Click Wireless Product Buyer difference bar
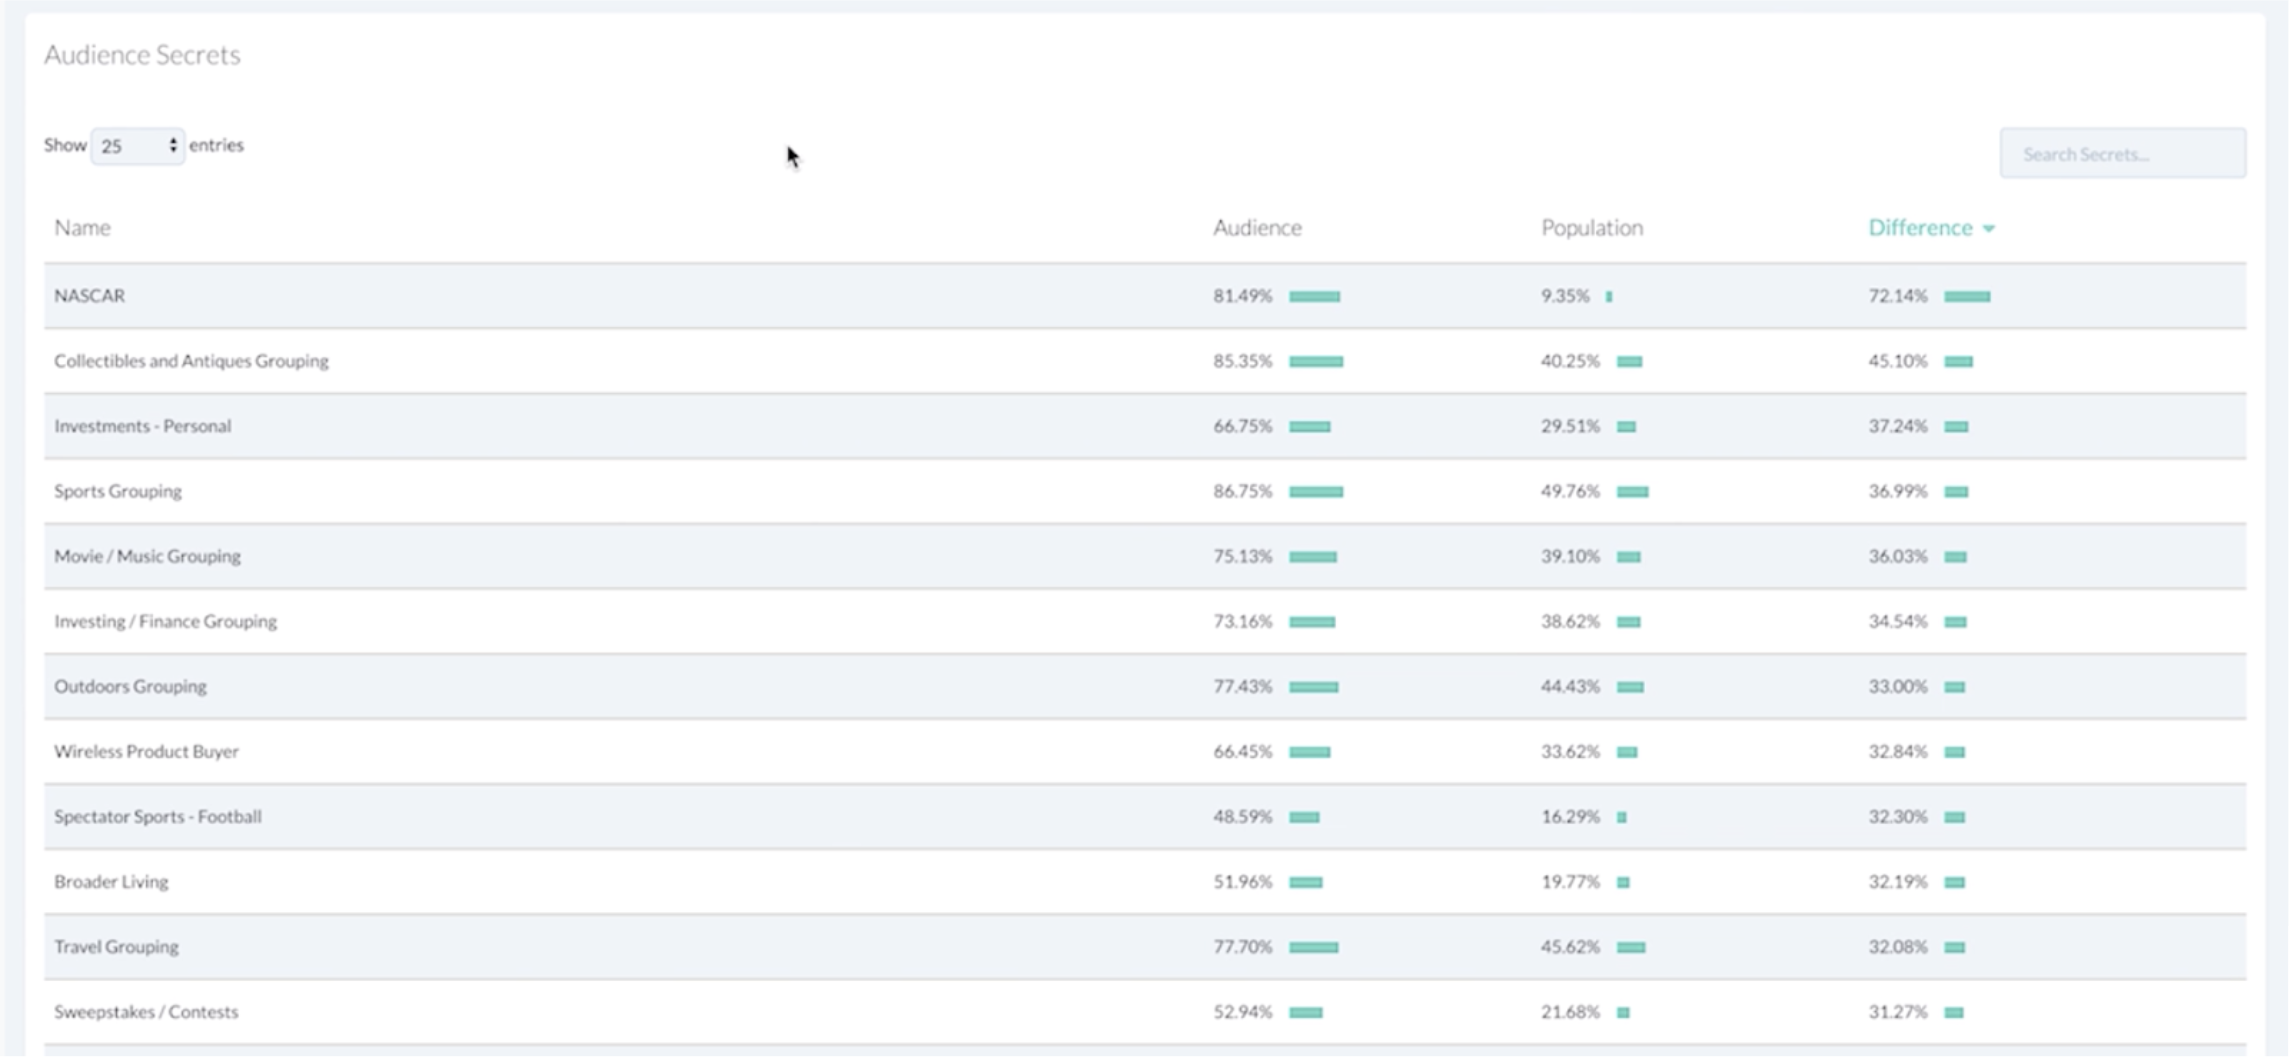 pos(1954,752)
